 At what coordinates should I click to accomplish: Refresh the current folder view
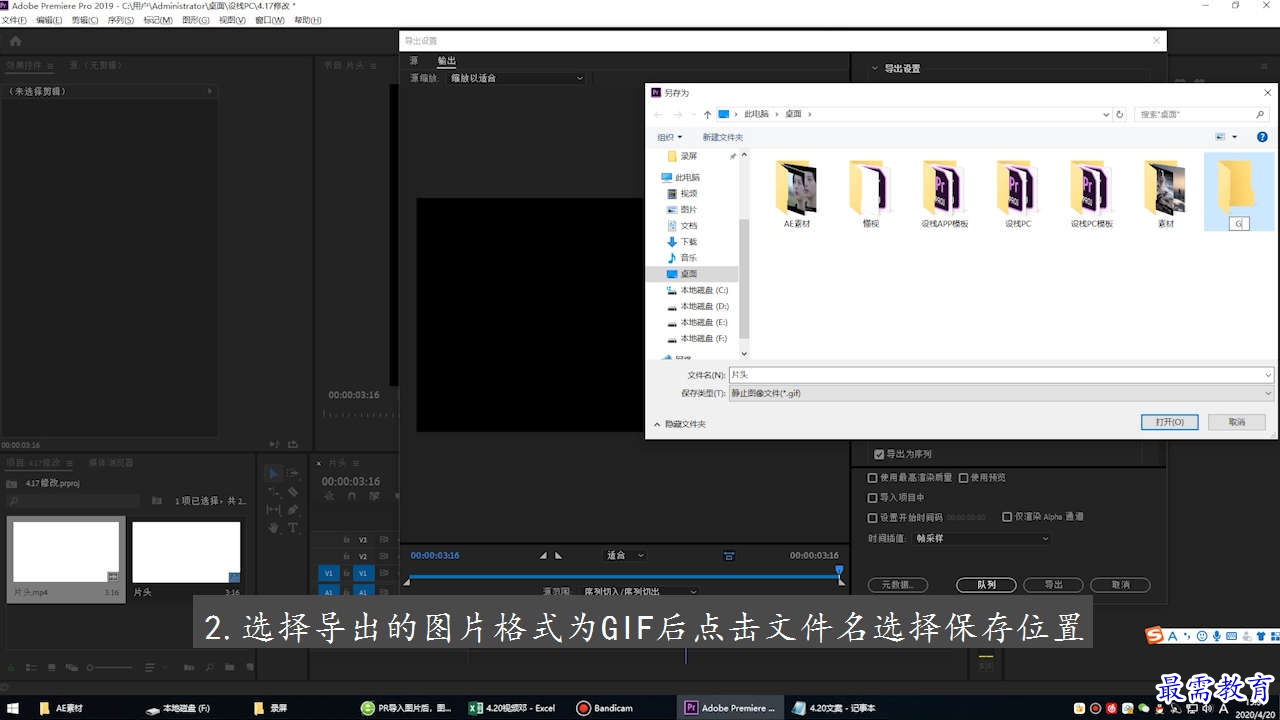1119,114
